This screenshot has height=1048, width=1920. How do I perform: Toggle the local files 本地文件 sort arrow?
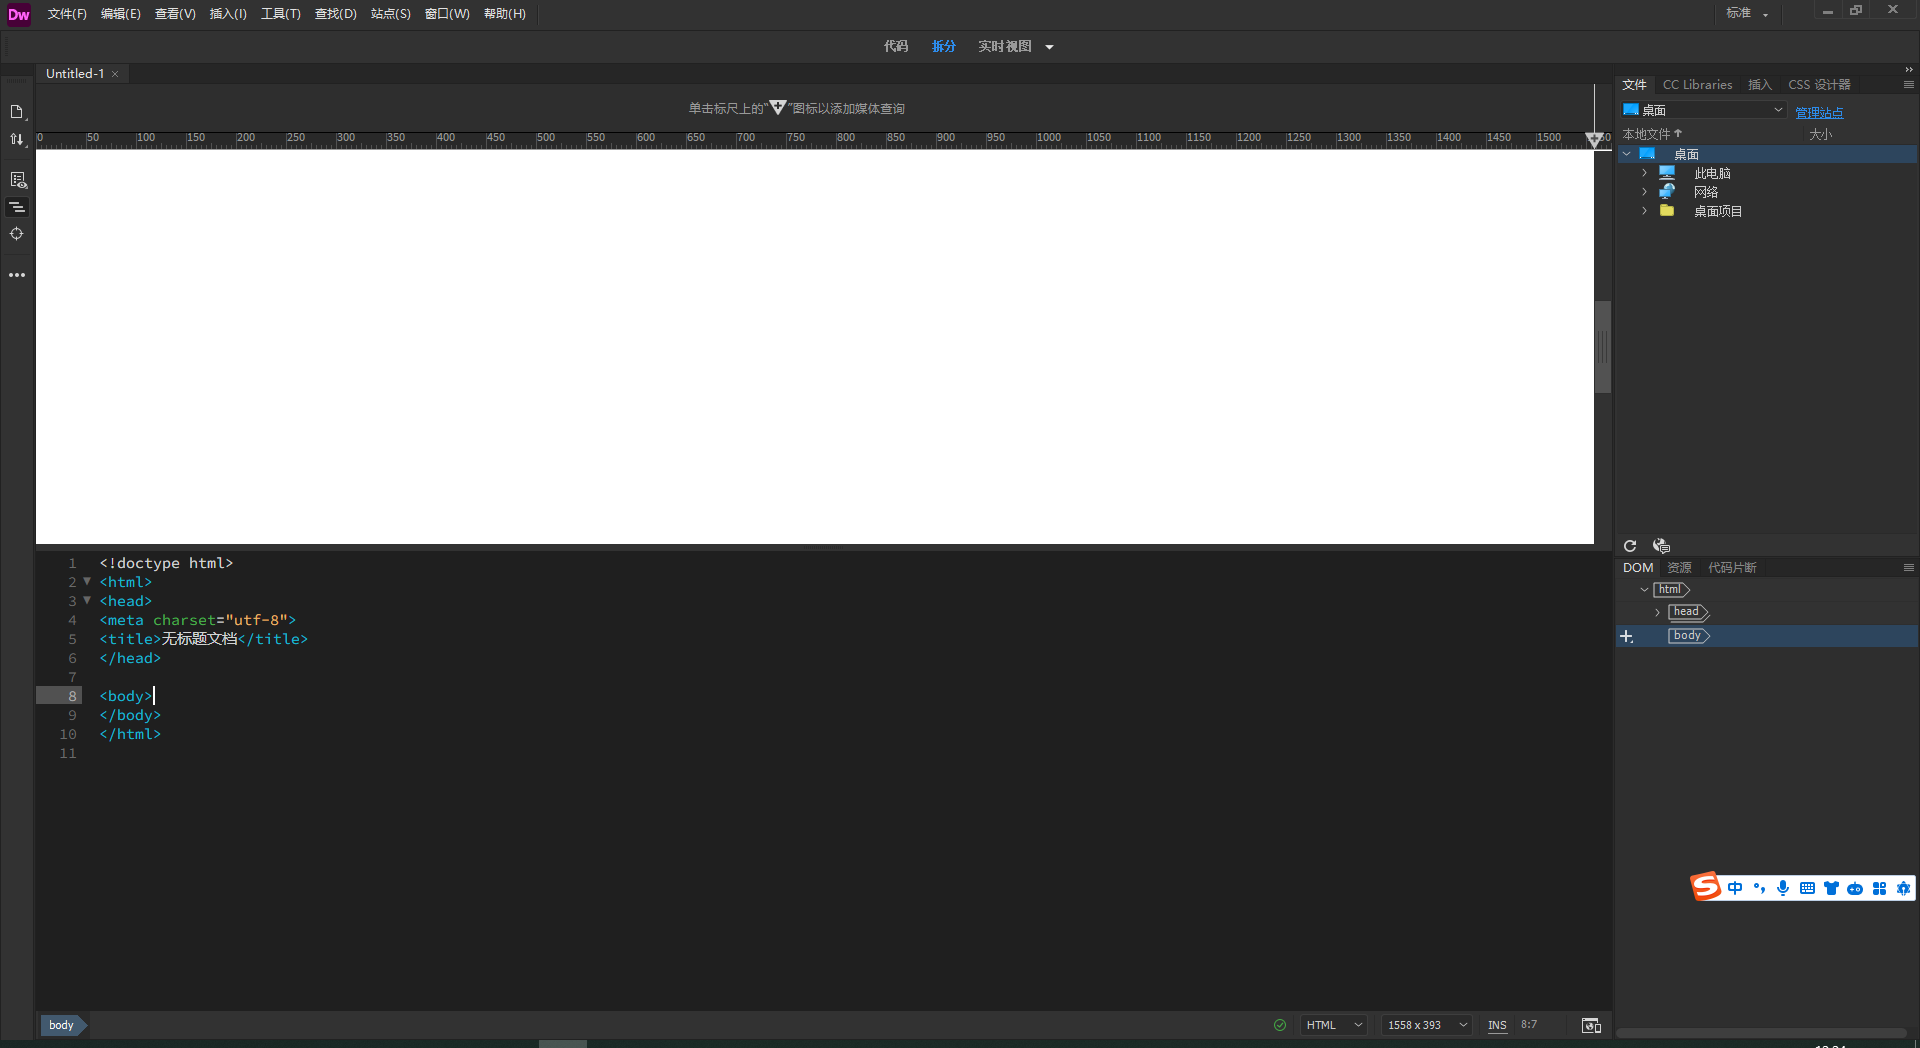(1678, 133)
